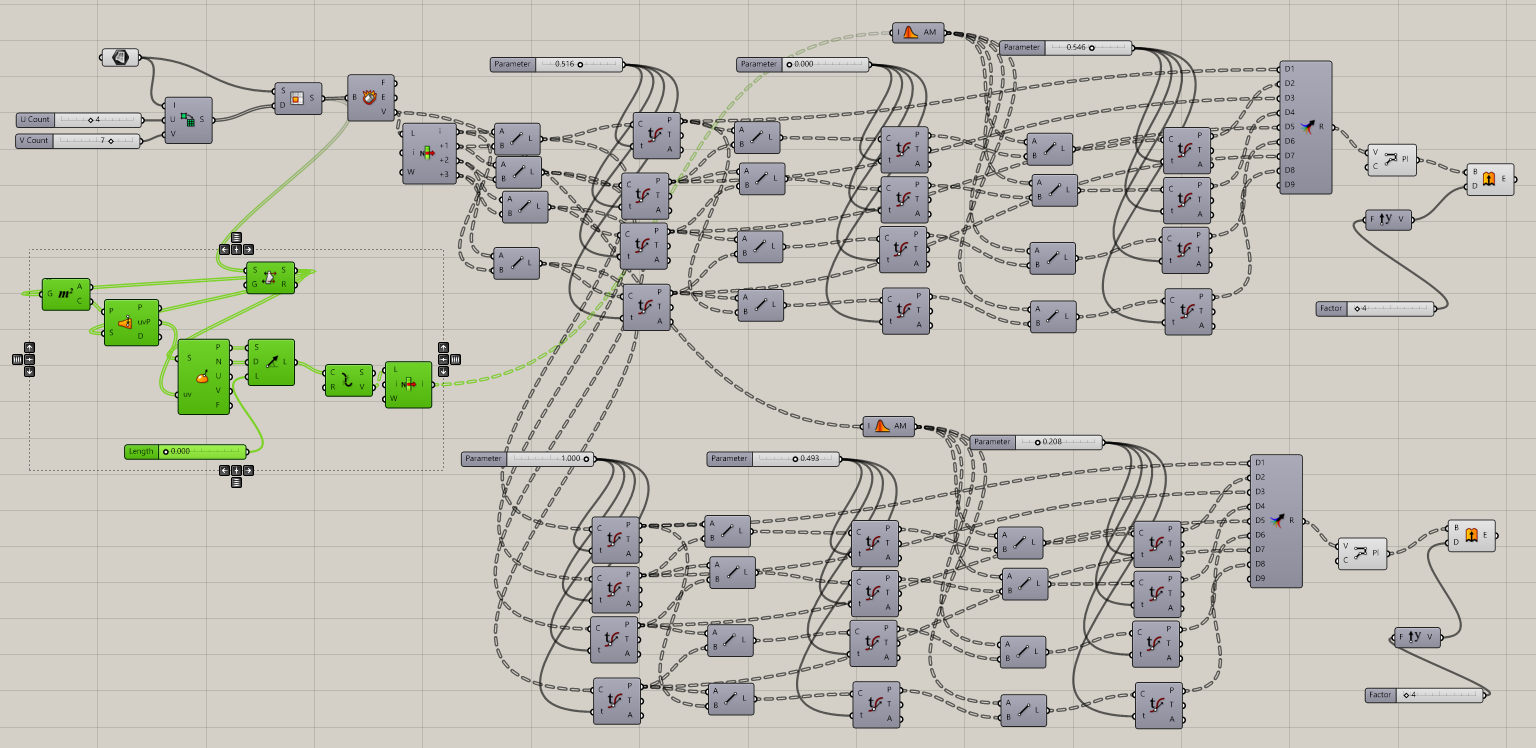Select the Deconstruct Brep component icon
The image size is (1536, 748).
[x=370, y=98]
